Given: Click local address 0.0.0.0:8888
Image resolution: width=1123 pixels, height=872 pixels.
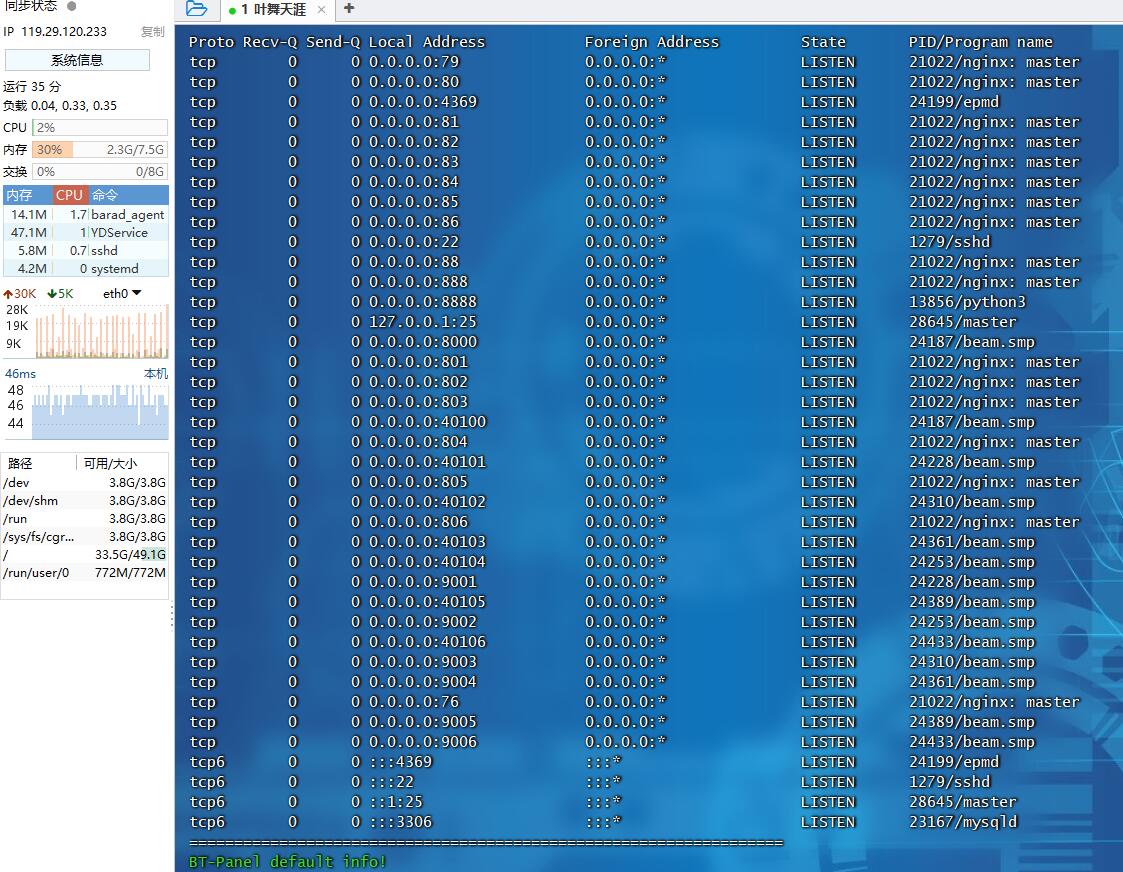Looking at the screenshot, I should pyautogui.click(x=423, y=301).
